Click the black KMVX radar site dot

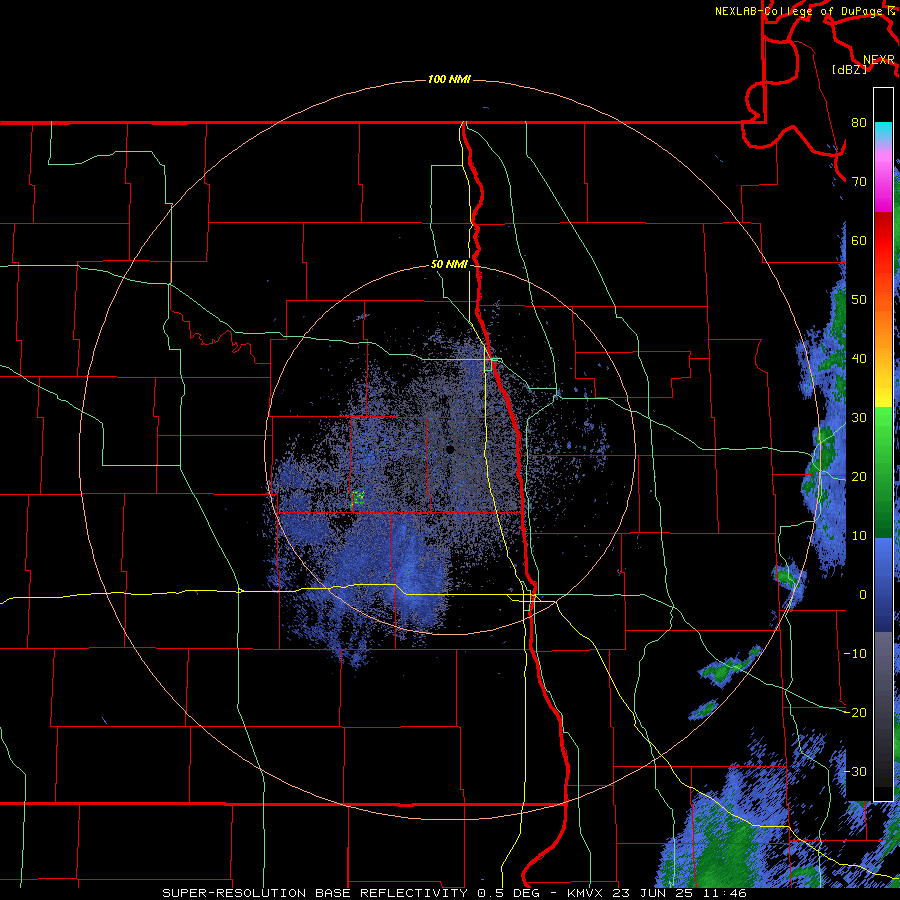pos(450,449)
